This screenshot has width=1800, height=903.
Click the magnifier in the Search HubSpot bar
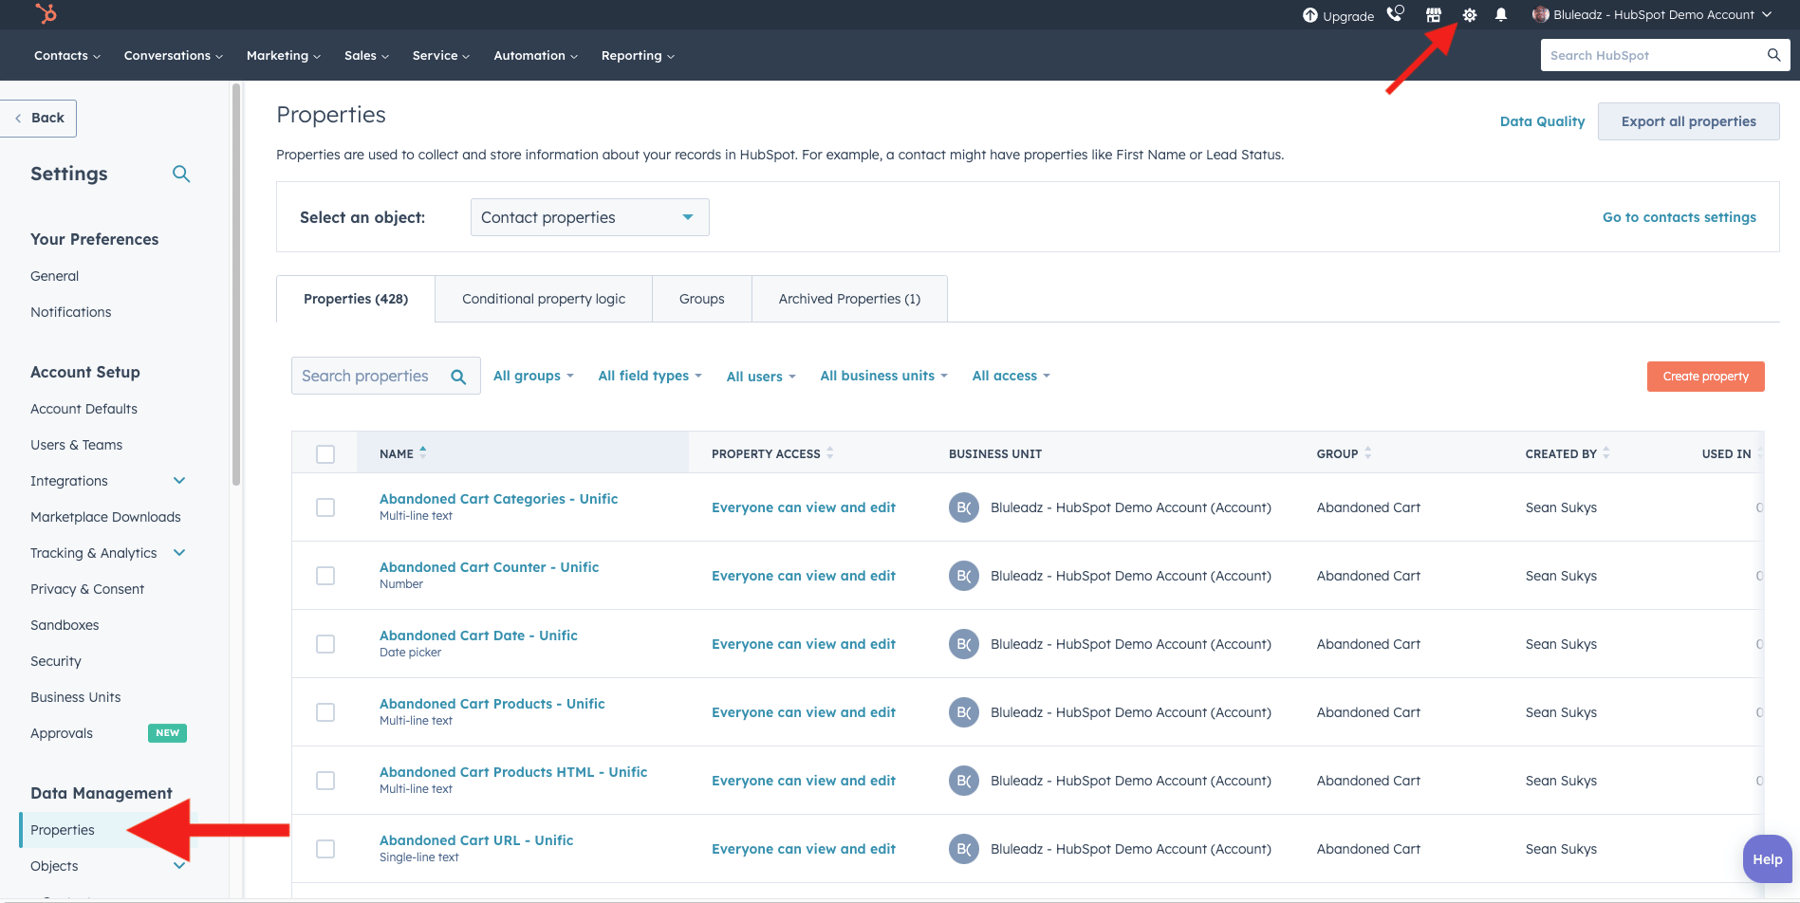tap(1774, 55)
